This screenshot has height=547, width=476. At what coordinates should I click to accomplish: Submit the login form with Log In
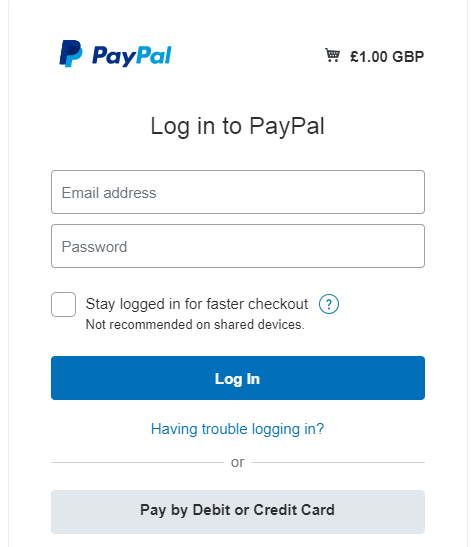pos(238,378)
